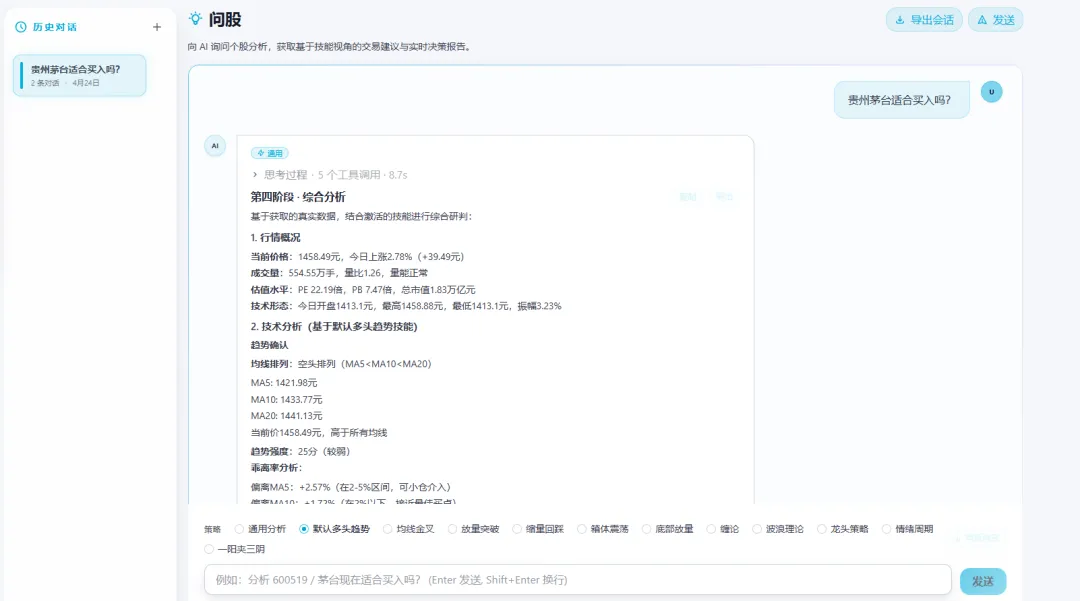This screenshot has height=601, width=1080.
Task: Select the 情绪周期 strategy radio
Action: click(886, 529)
